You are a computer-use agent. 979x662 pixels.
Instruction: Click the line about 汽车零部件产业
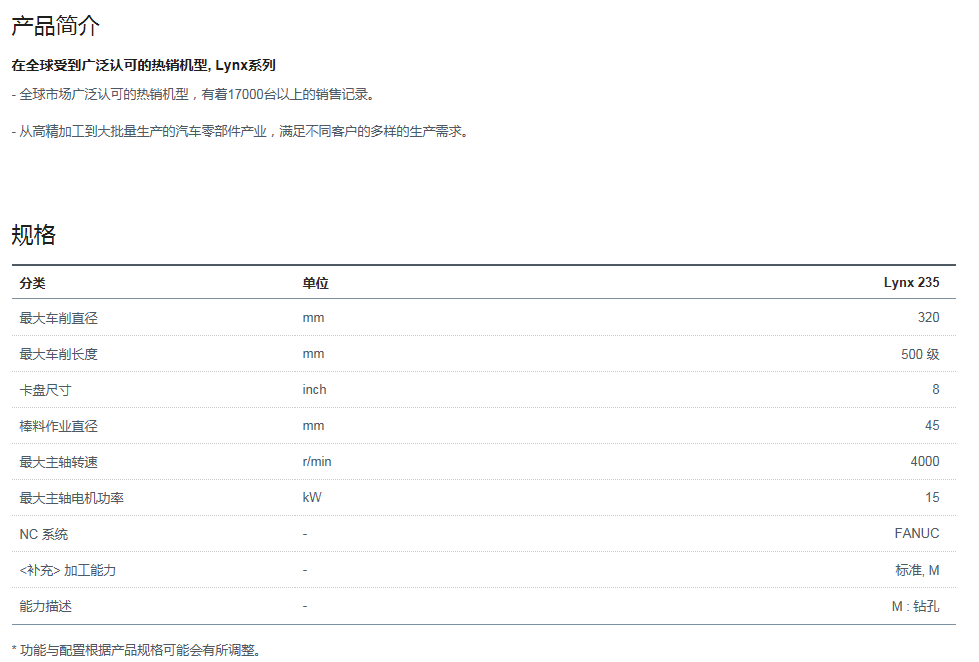pyautogui.click(x=240, y=131)
